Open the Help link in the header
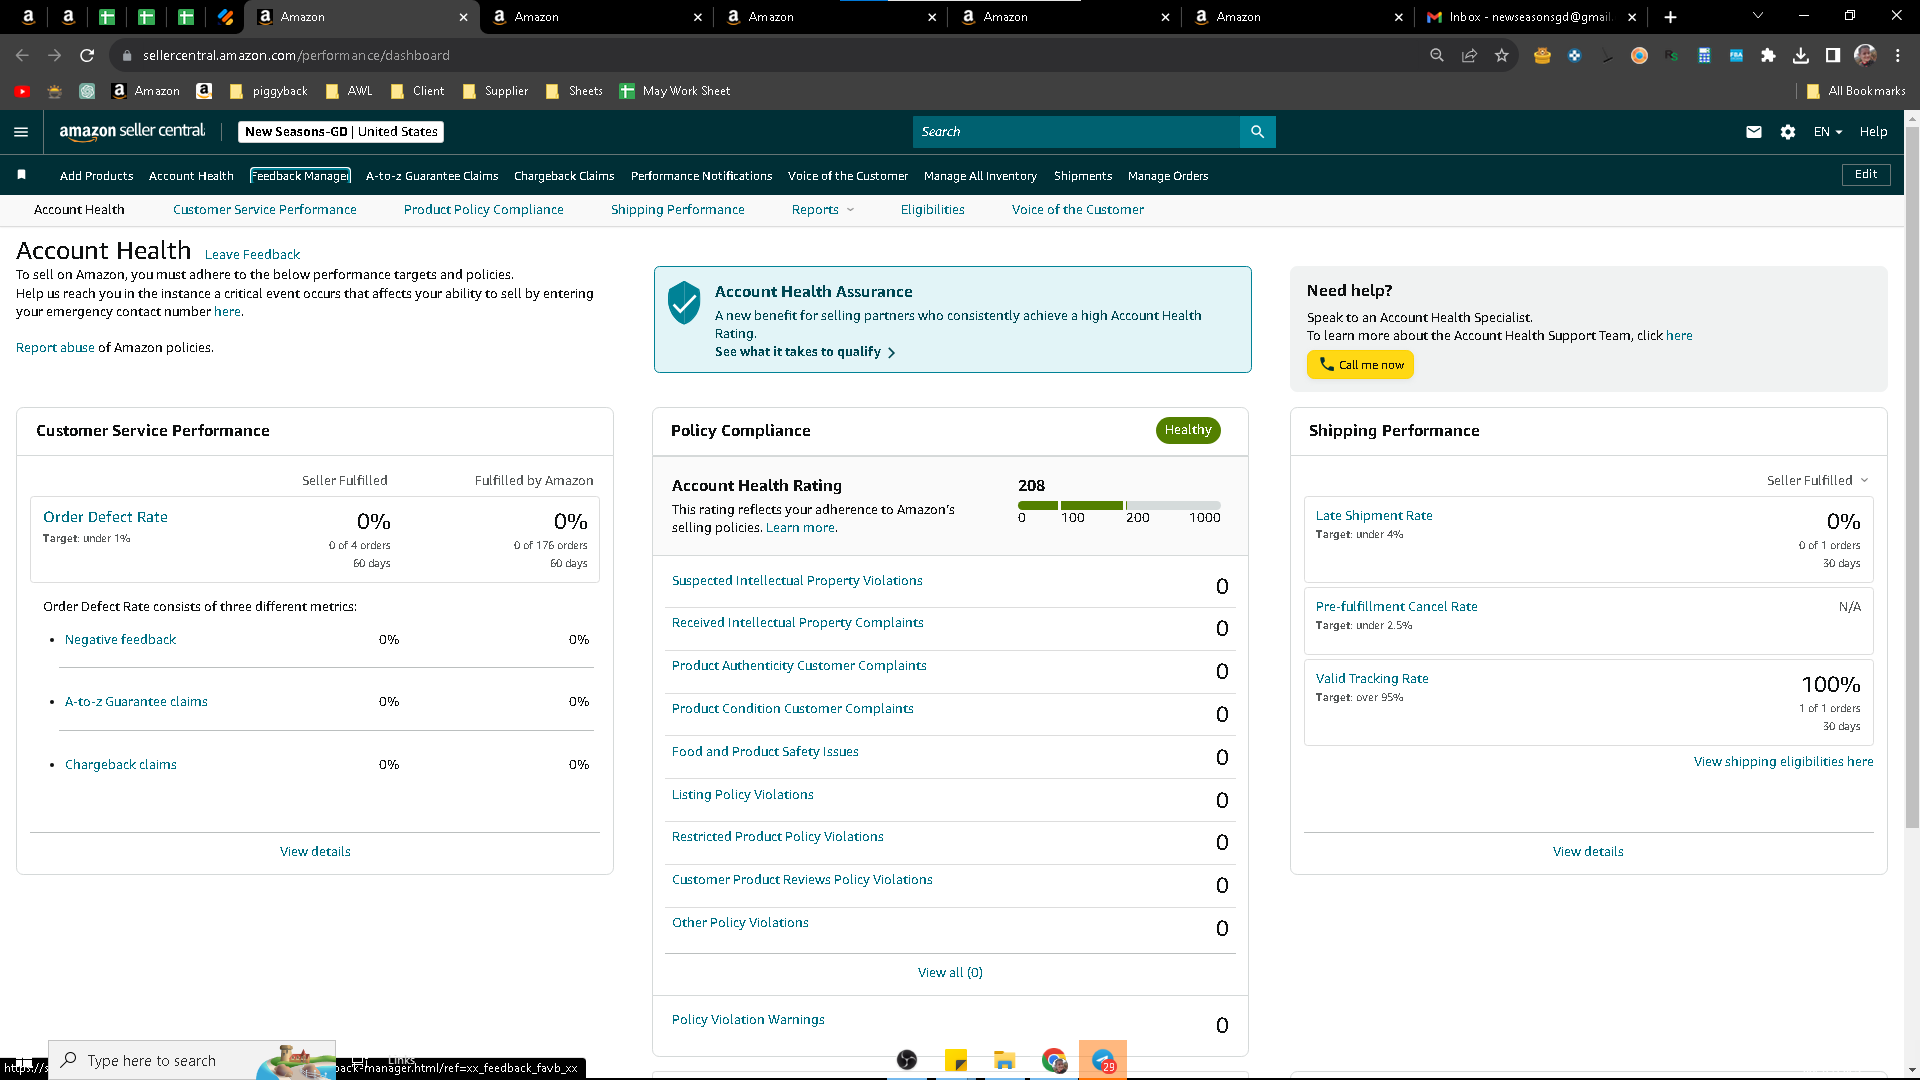The image size is (1920, 1080). 1873,132
